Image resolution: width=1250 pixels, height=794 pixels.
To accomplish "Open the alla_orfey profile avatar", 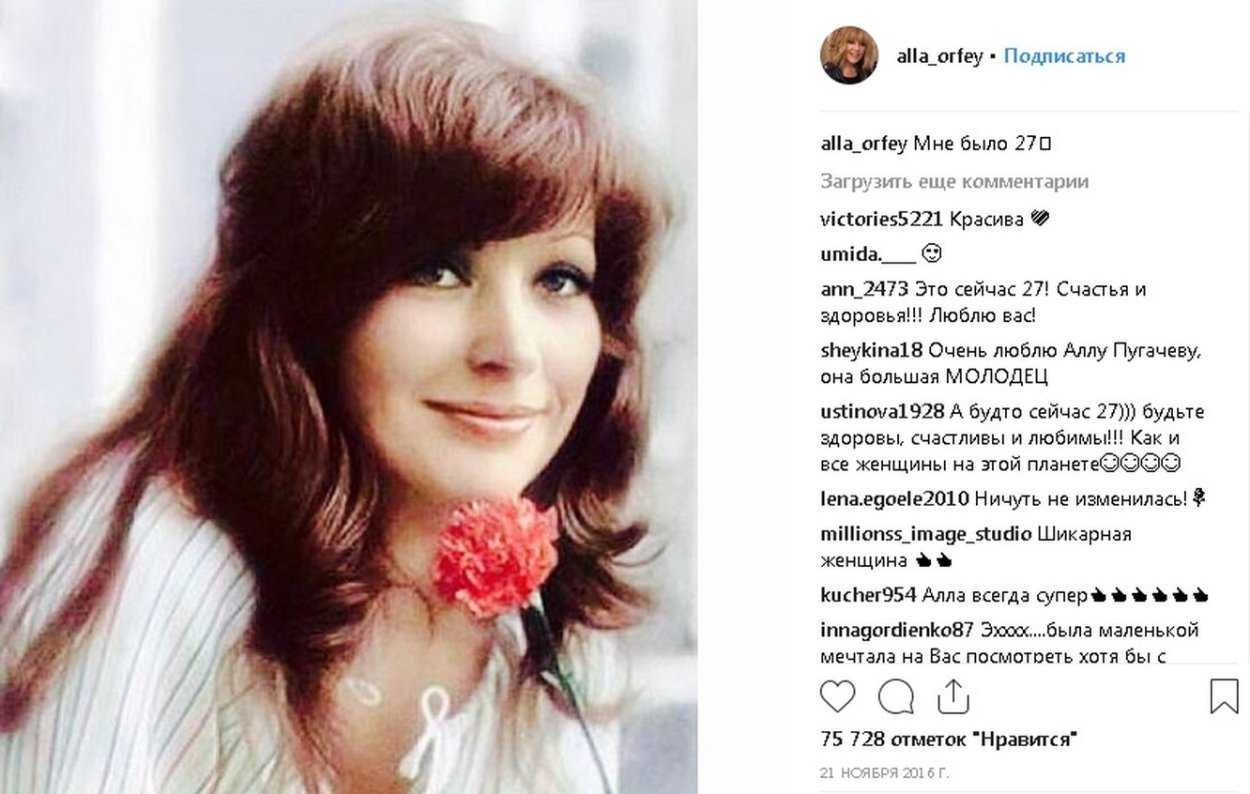I will (x=849, y=55).
